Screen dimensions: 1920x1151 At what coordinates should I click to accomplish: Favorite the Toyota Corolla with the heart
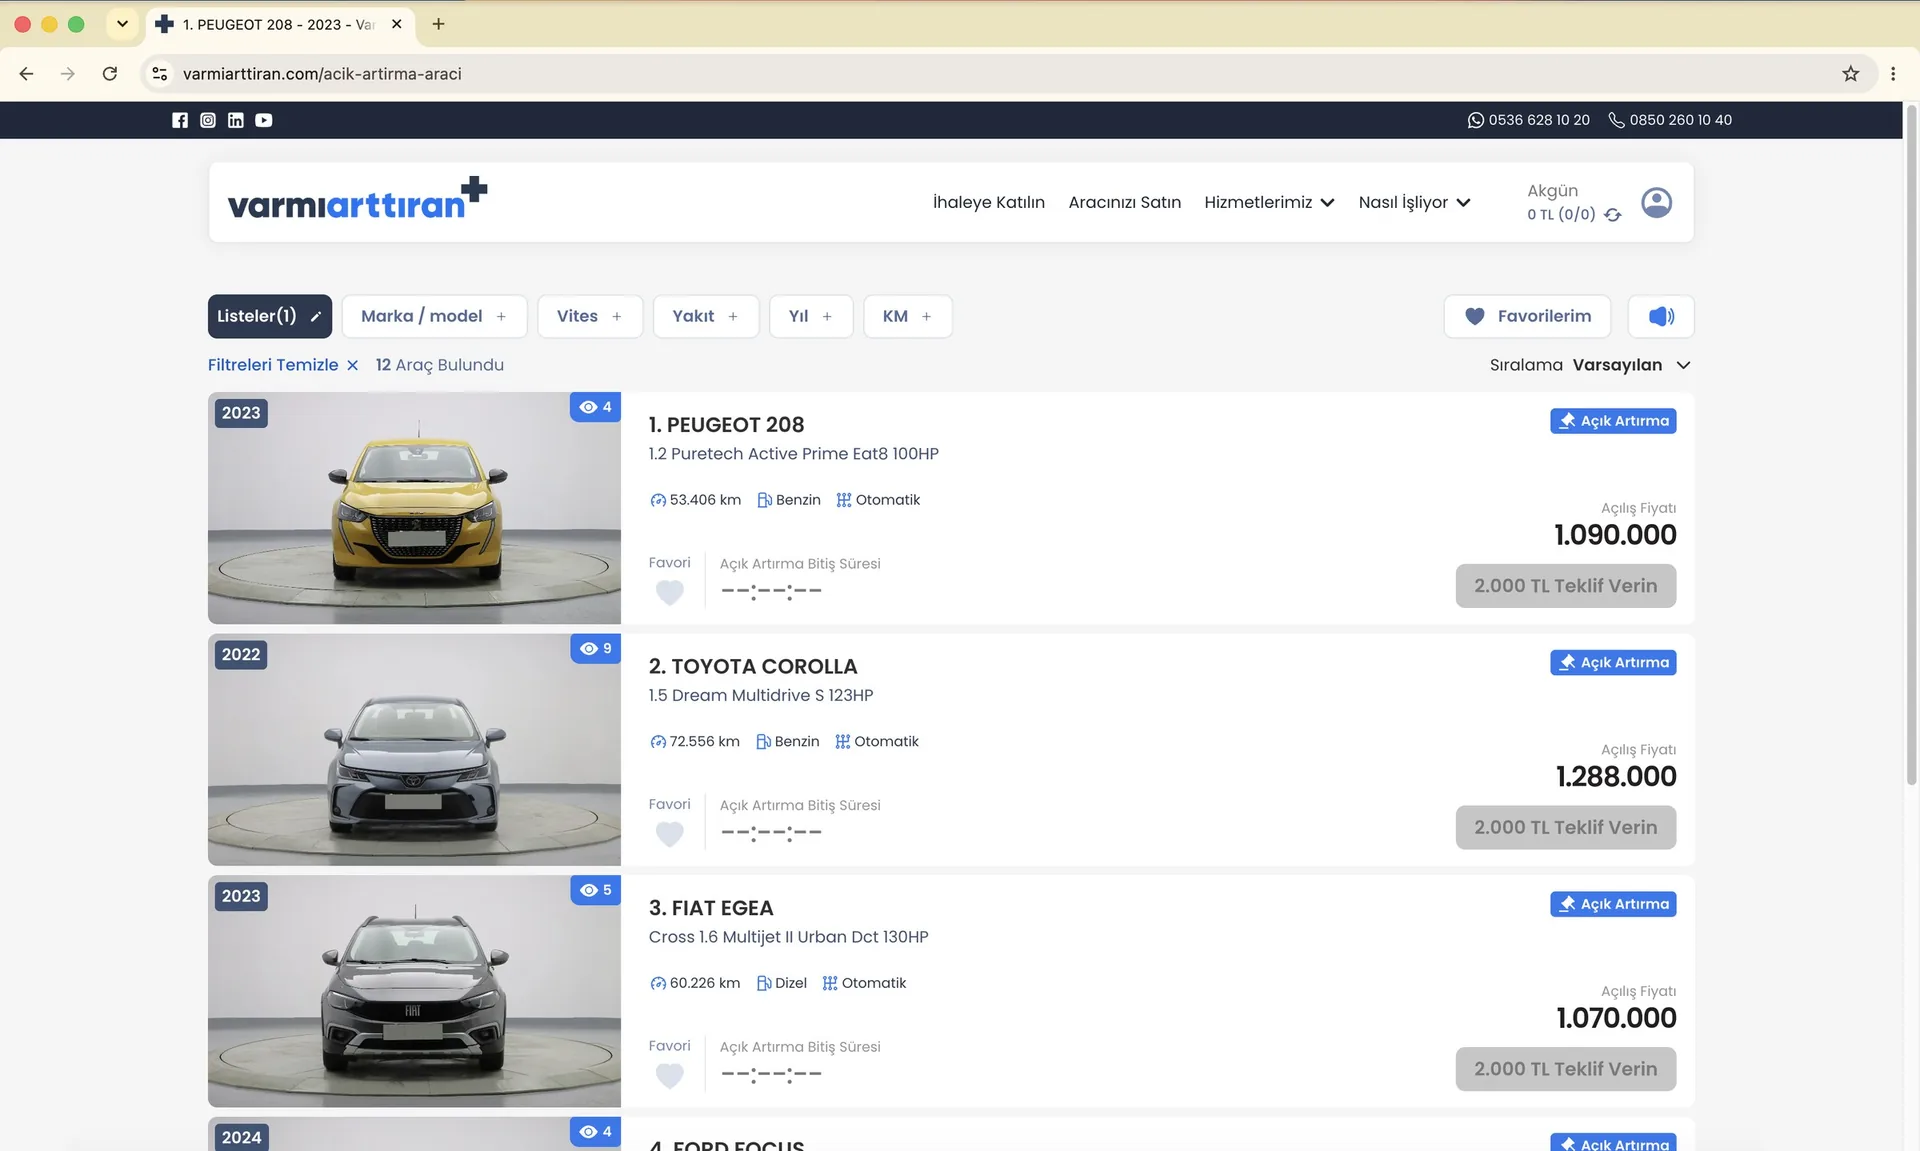tap(670, 833)
